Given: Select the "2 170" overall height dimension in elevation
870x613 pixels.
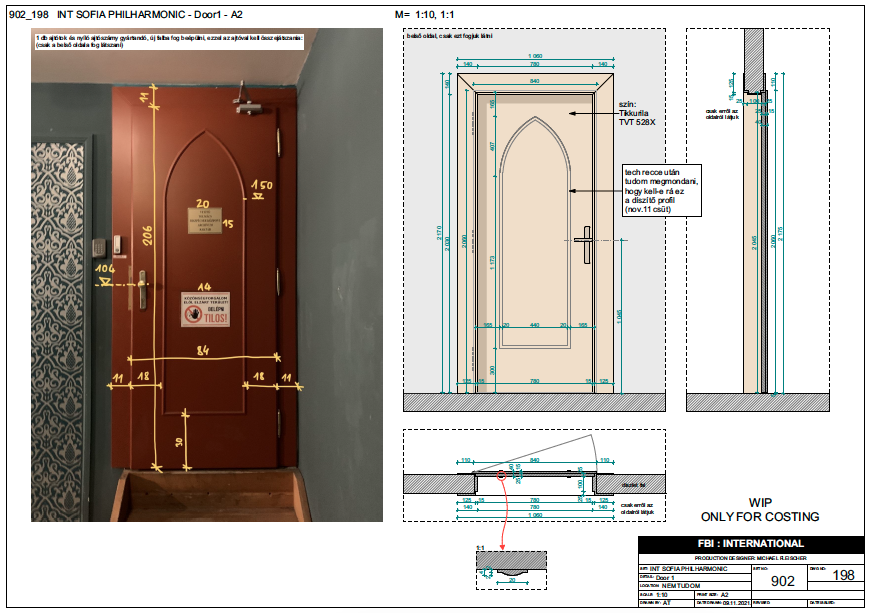Looking at the screenshot, I should [x=439, y=232].
